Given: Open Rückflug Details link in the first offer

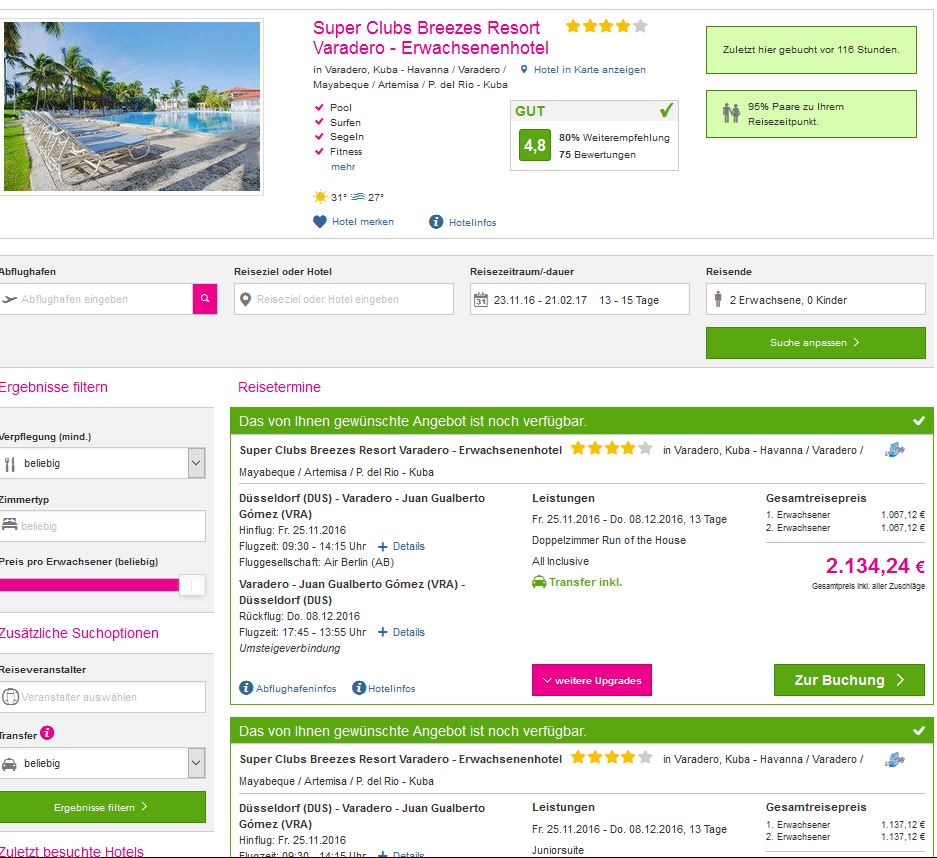Looking at the screenshot, I should (409, 632).
